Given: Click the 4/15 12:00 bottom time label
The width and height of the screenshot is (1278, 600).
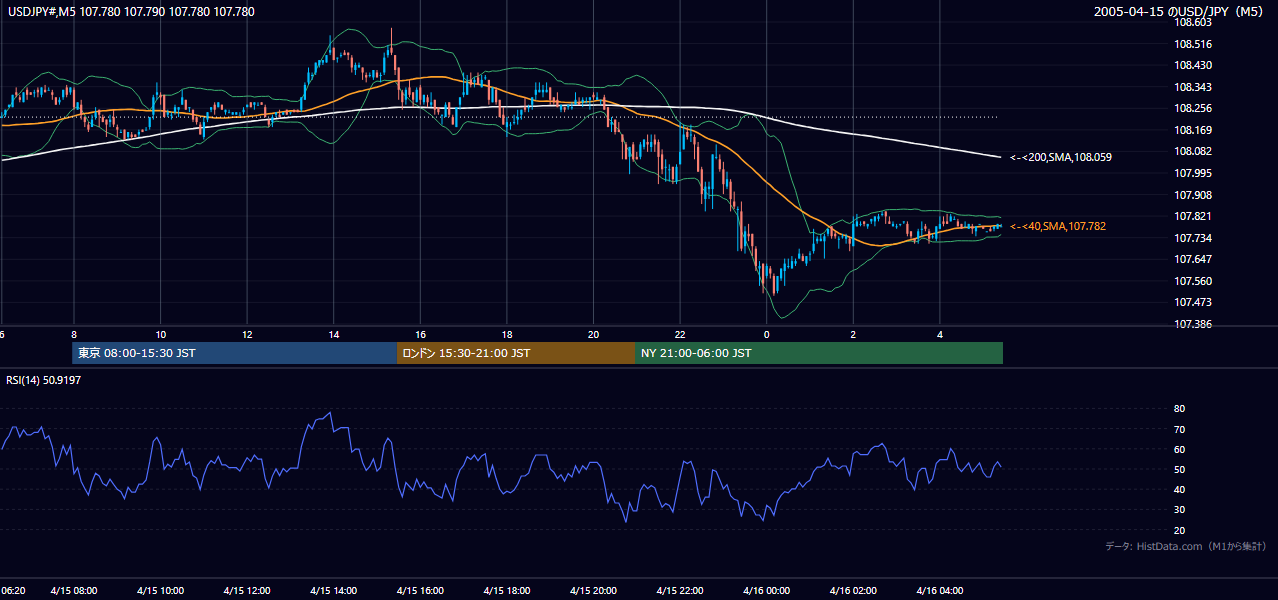Looking at the screenshot, I should (x=247, y=591).
